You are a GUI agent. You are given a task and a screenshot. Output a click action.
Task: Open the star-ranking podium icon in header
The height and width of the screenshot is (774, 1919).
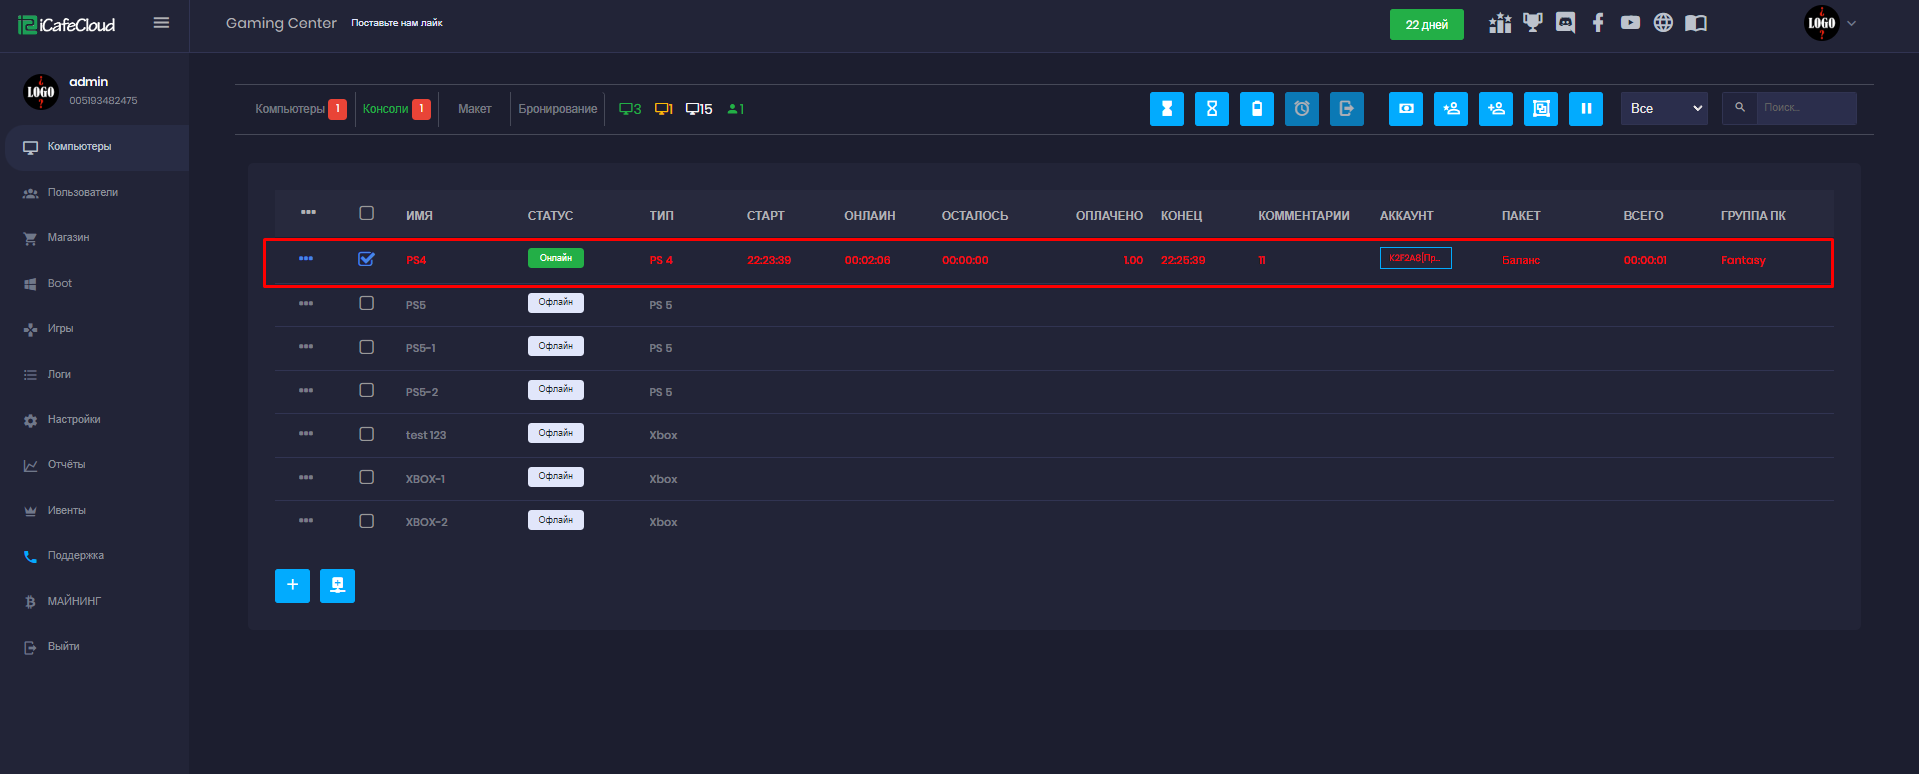(1499, 23)
